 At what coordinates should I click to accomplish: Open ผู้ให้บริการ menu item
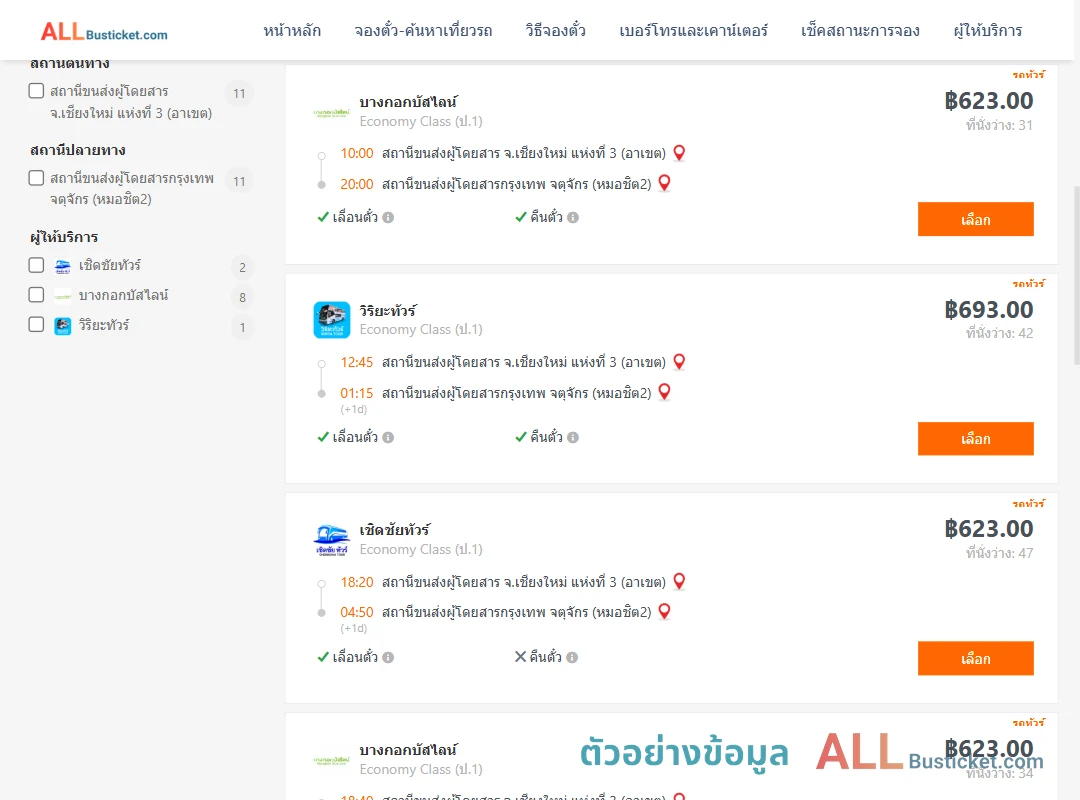[x=988, y=31]
